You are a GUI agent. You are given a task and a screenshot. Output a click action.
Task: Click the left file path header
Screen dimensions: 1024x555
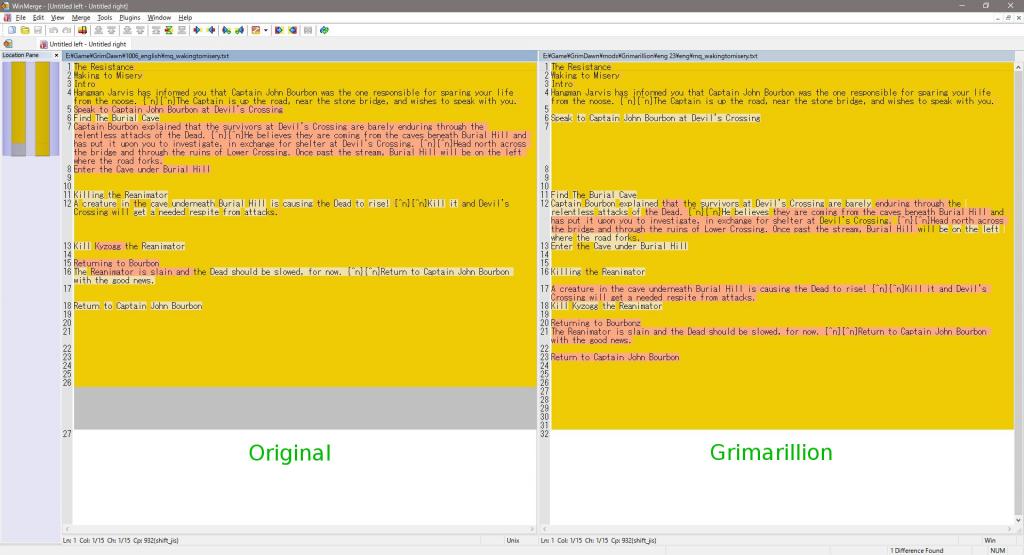pos(300,56)
